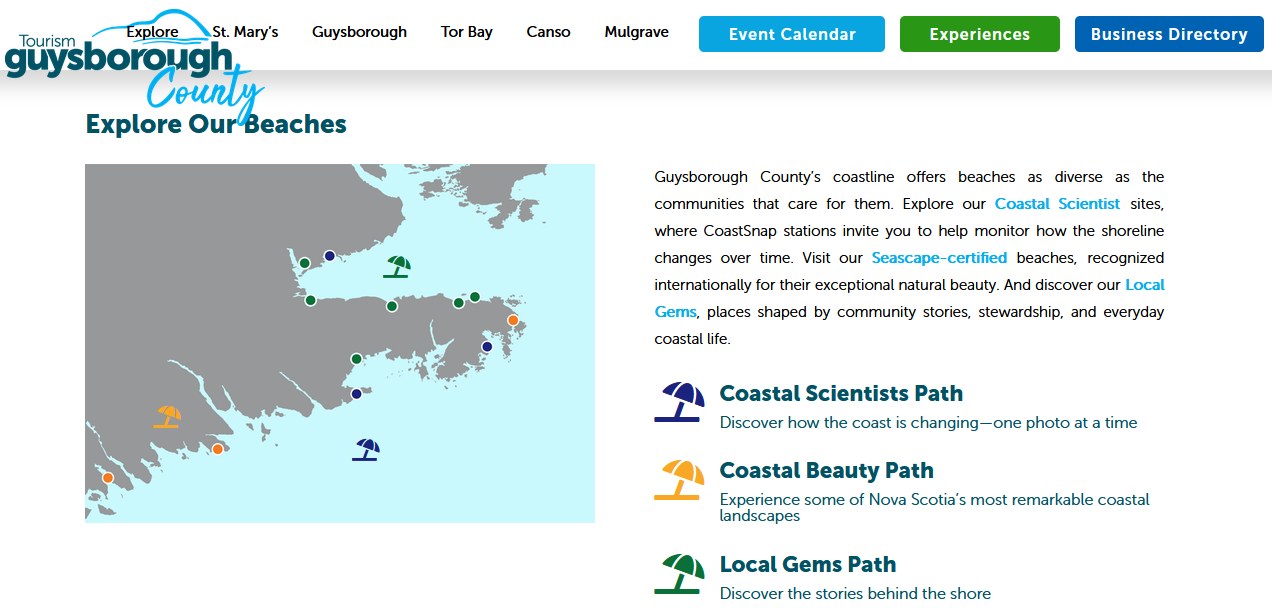Image resolution: width=1272 pixels, height=608 pixels.
Task: Go to the St. Mary's nav item
Action: coord(245,32)
